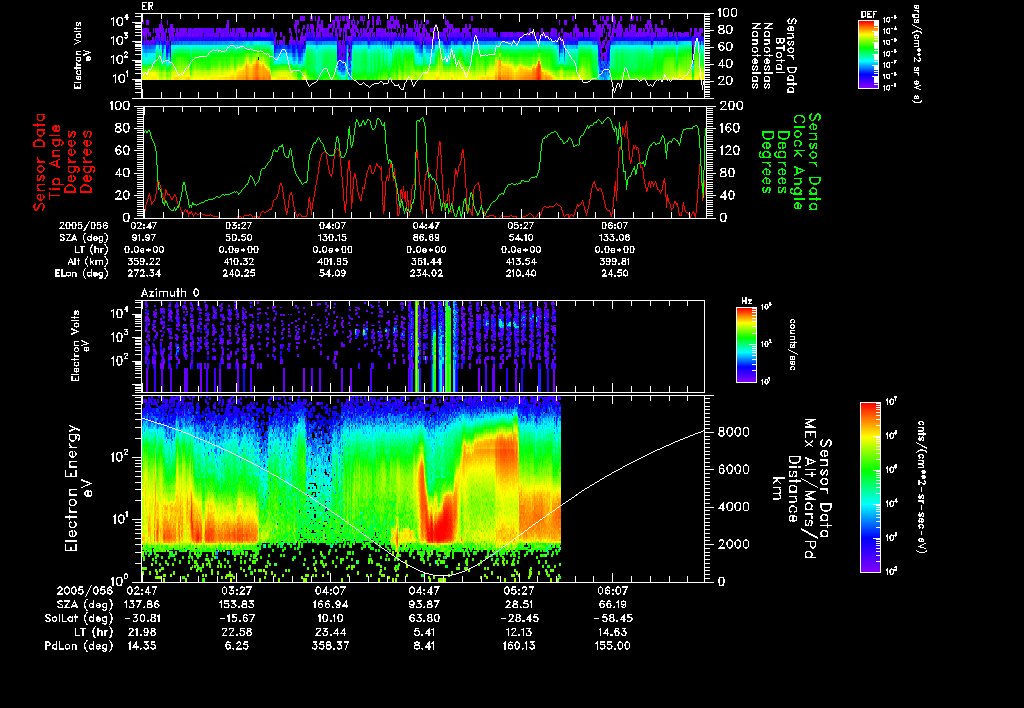Click the Tip Angle and Clock Angle line plot

pos(424,161)
